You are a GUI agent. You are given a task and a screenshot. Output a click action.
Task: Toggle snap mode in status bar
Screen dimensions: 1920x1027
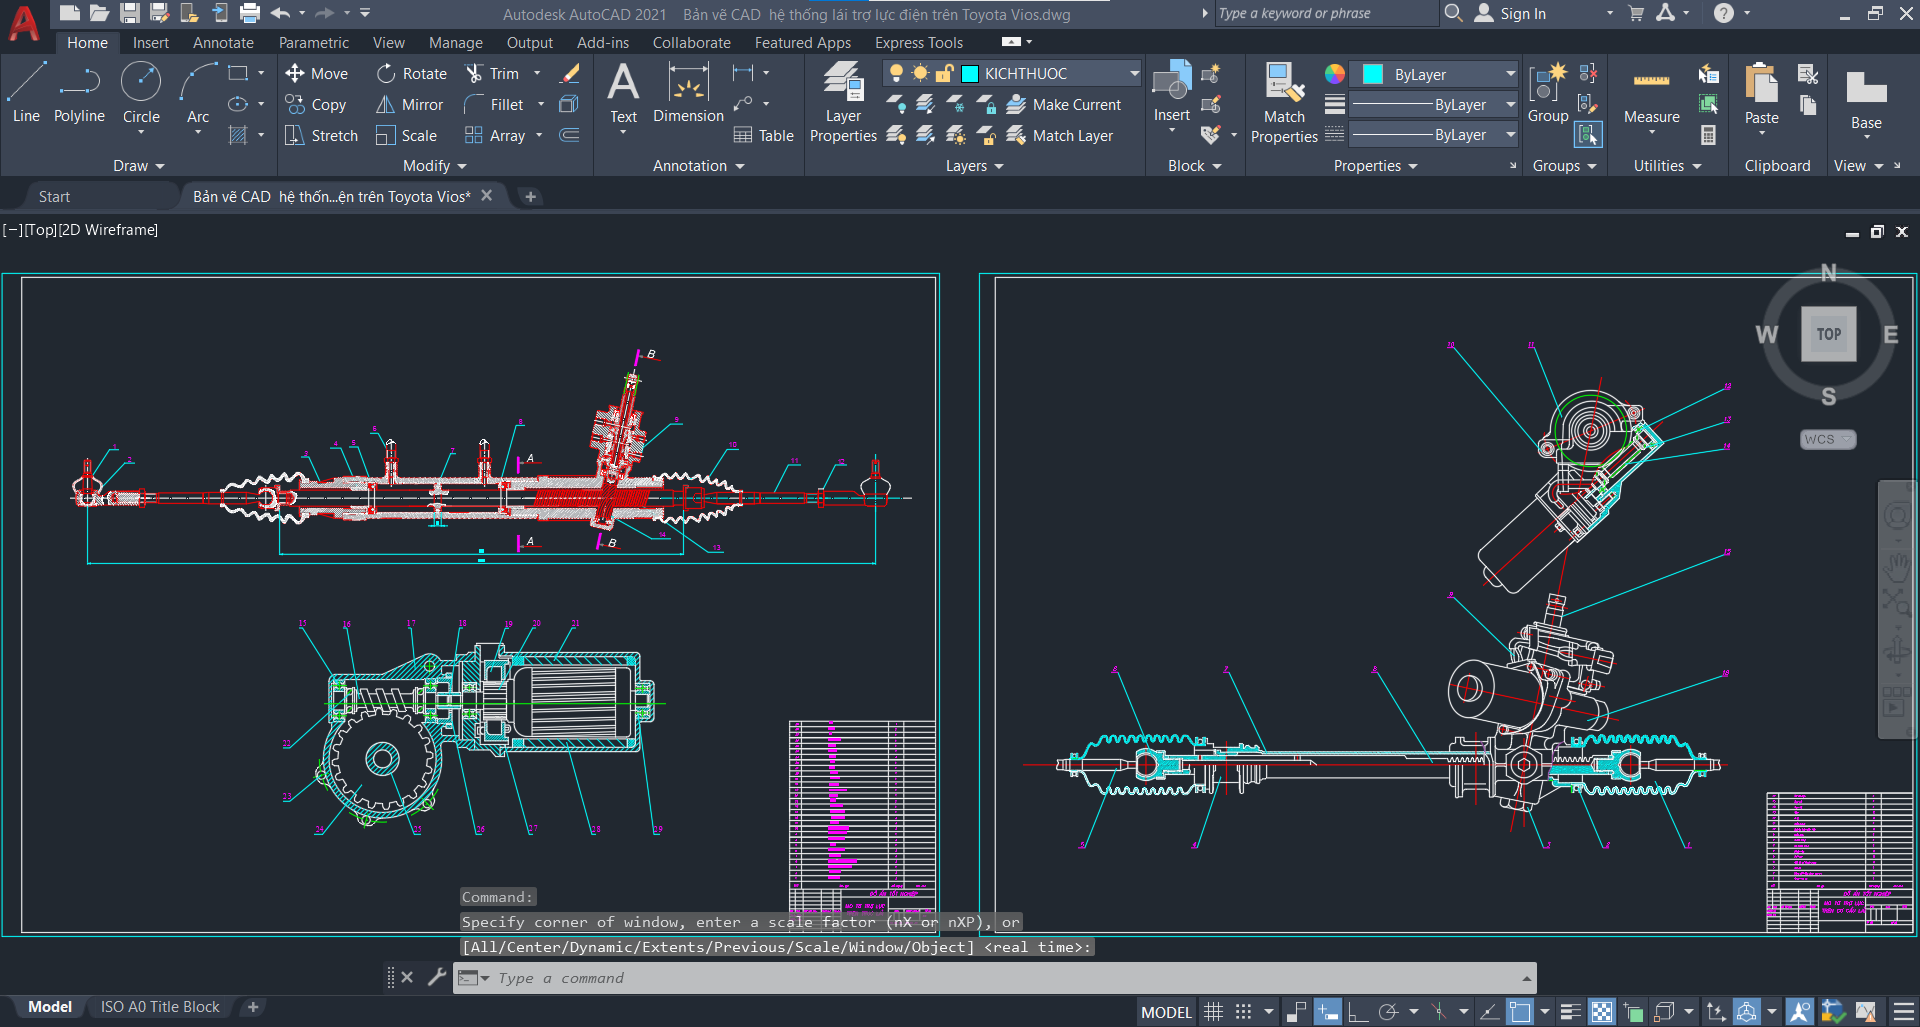(1243, 1012)
